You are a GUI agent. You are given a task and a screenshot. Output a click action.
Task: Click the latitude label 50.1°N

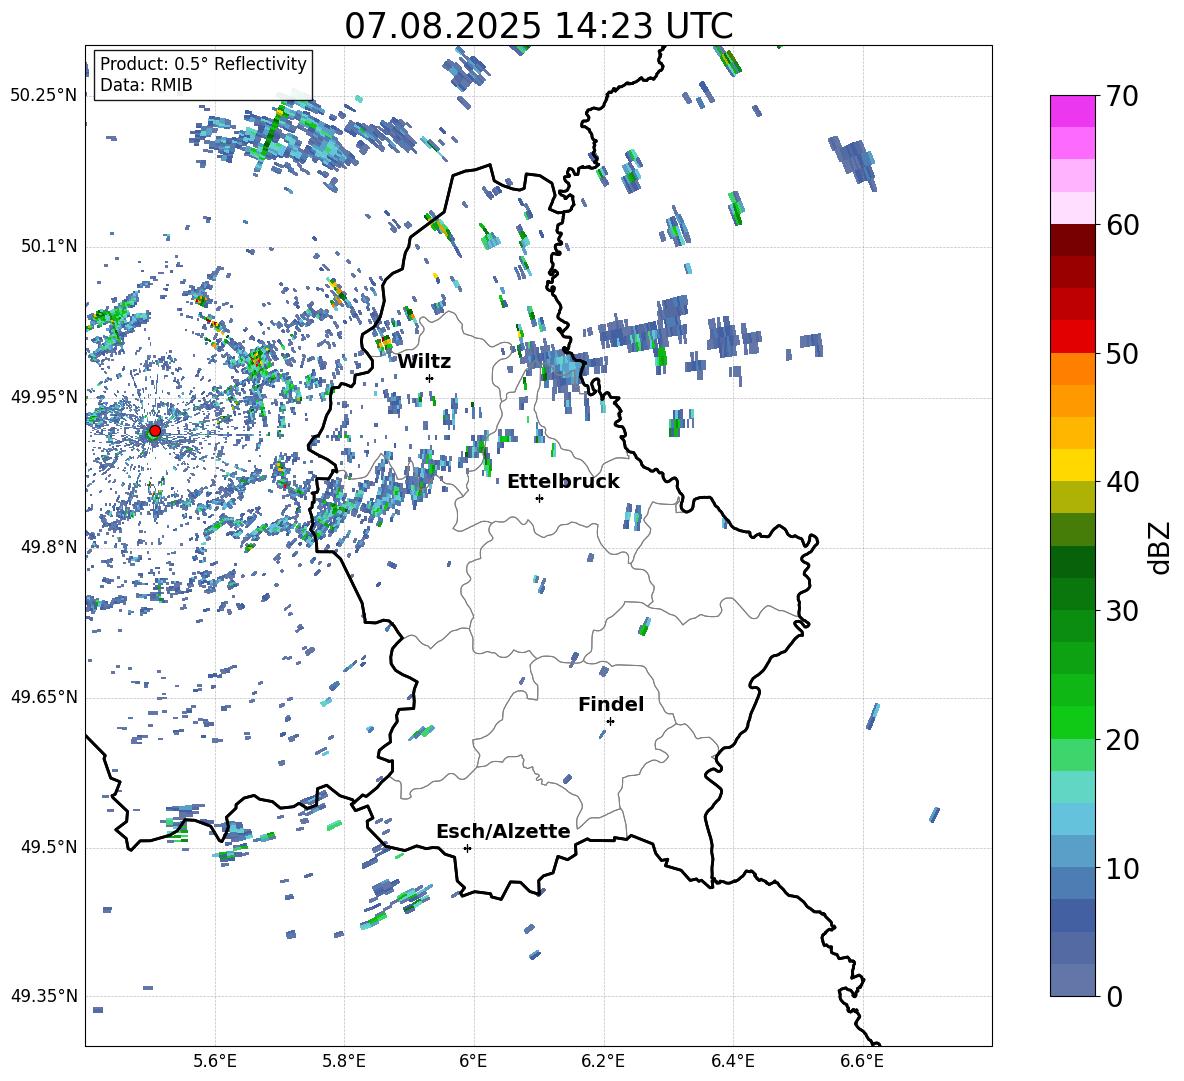48,247
